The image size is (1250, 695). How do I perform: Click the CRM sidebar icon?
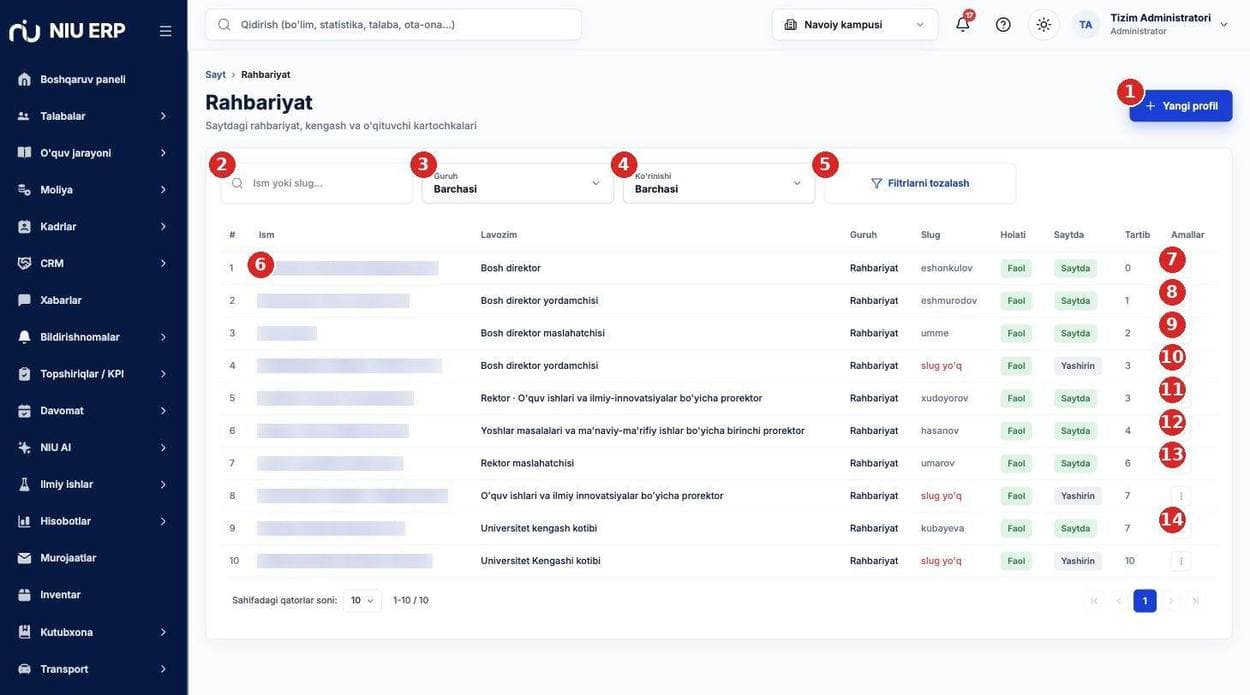24,263
